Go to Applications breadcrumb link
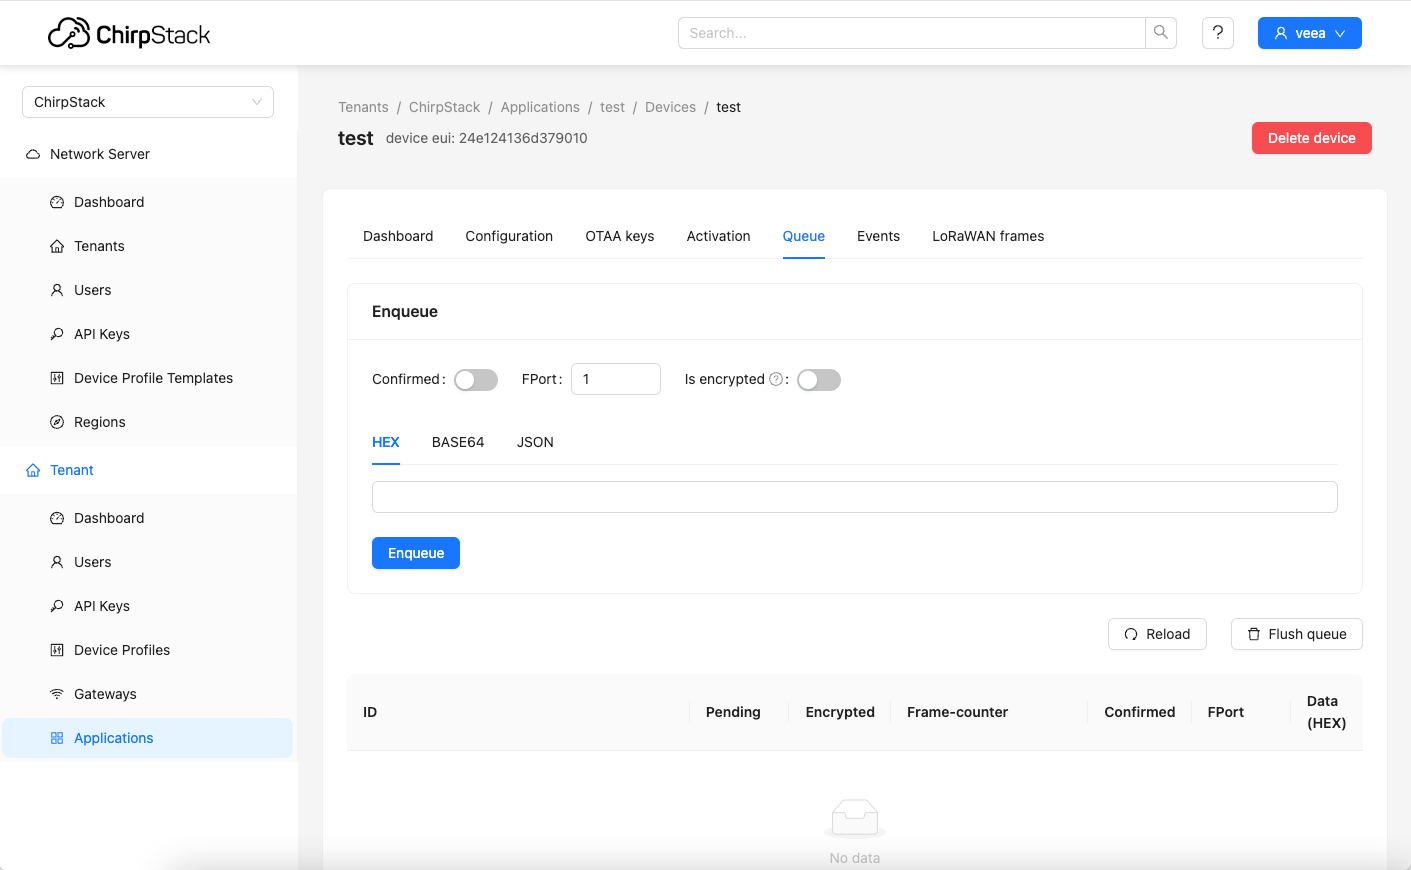The width and height of the screenshot is (1411, 870). [x=540, y=107]
